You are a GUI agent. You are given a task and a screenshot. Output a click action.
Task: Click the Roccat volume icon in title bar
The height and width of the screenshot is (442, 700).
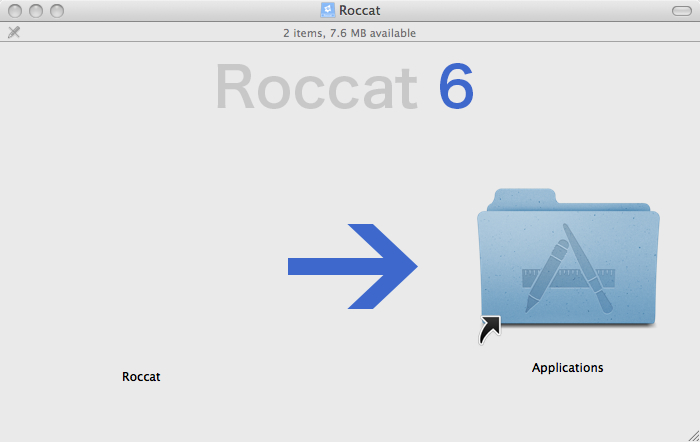pyautogui.click(x=328, y=10)
